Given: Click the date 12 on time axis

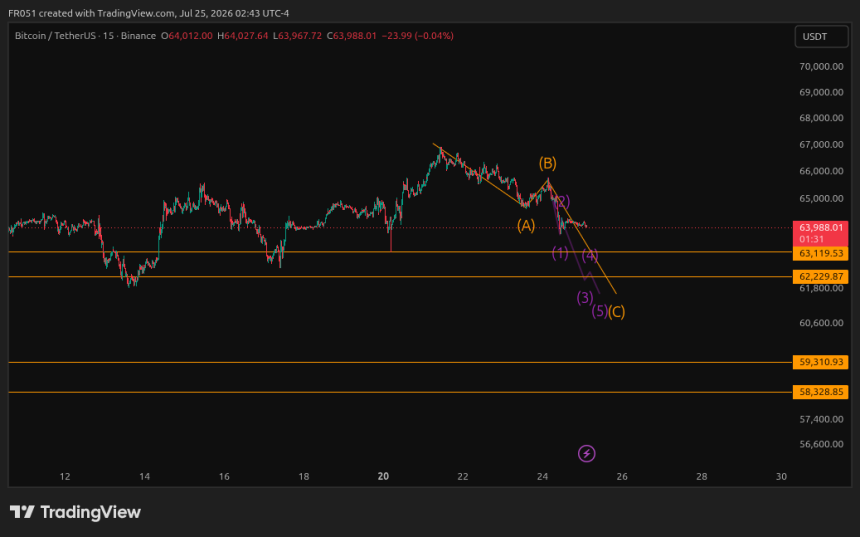Looking at the screenshot, I should click(65, 477).
